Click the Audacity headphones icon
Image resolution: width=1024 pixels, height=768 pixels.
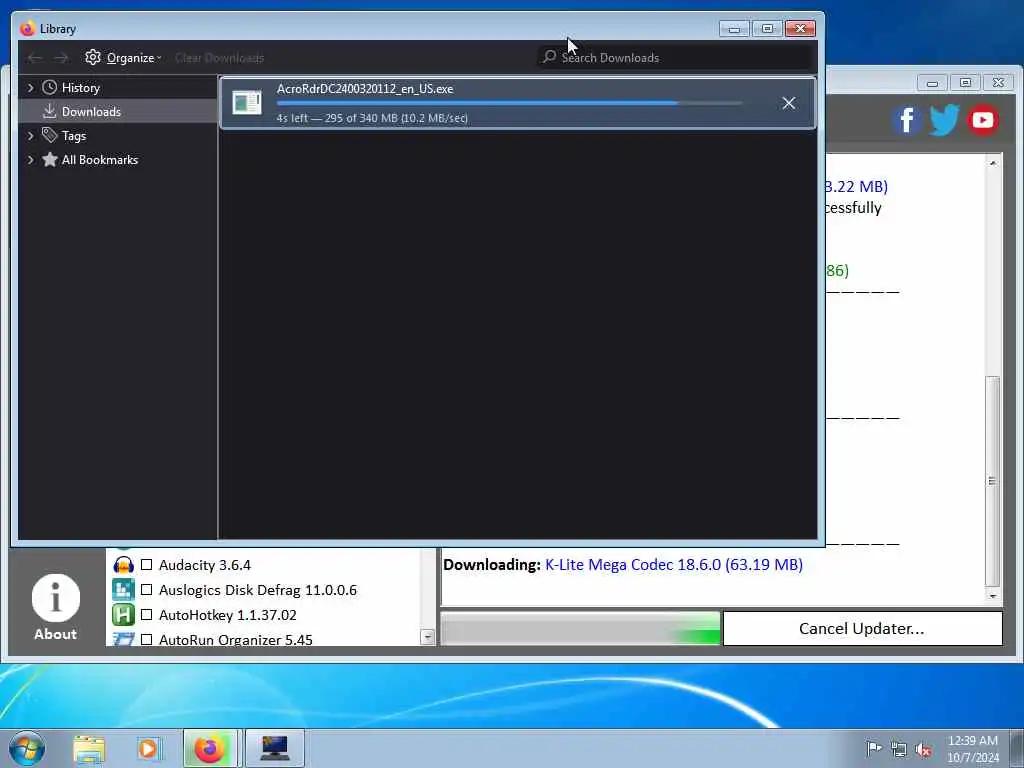[123, 565]
